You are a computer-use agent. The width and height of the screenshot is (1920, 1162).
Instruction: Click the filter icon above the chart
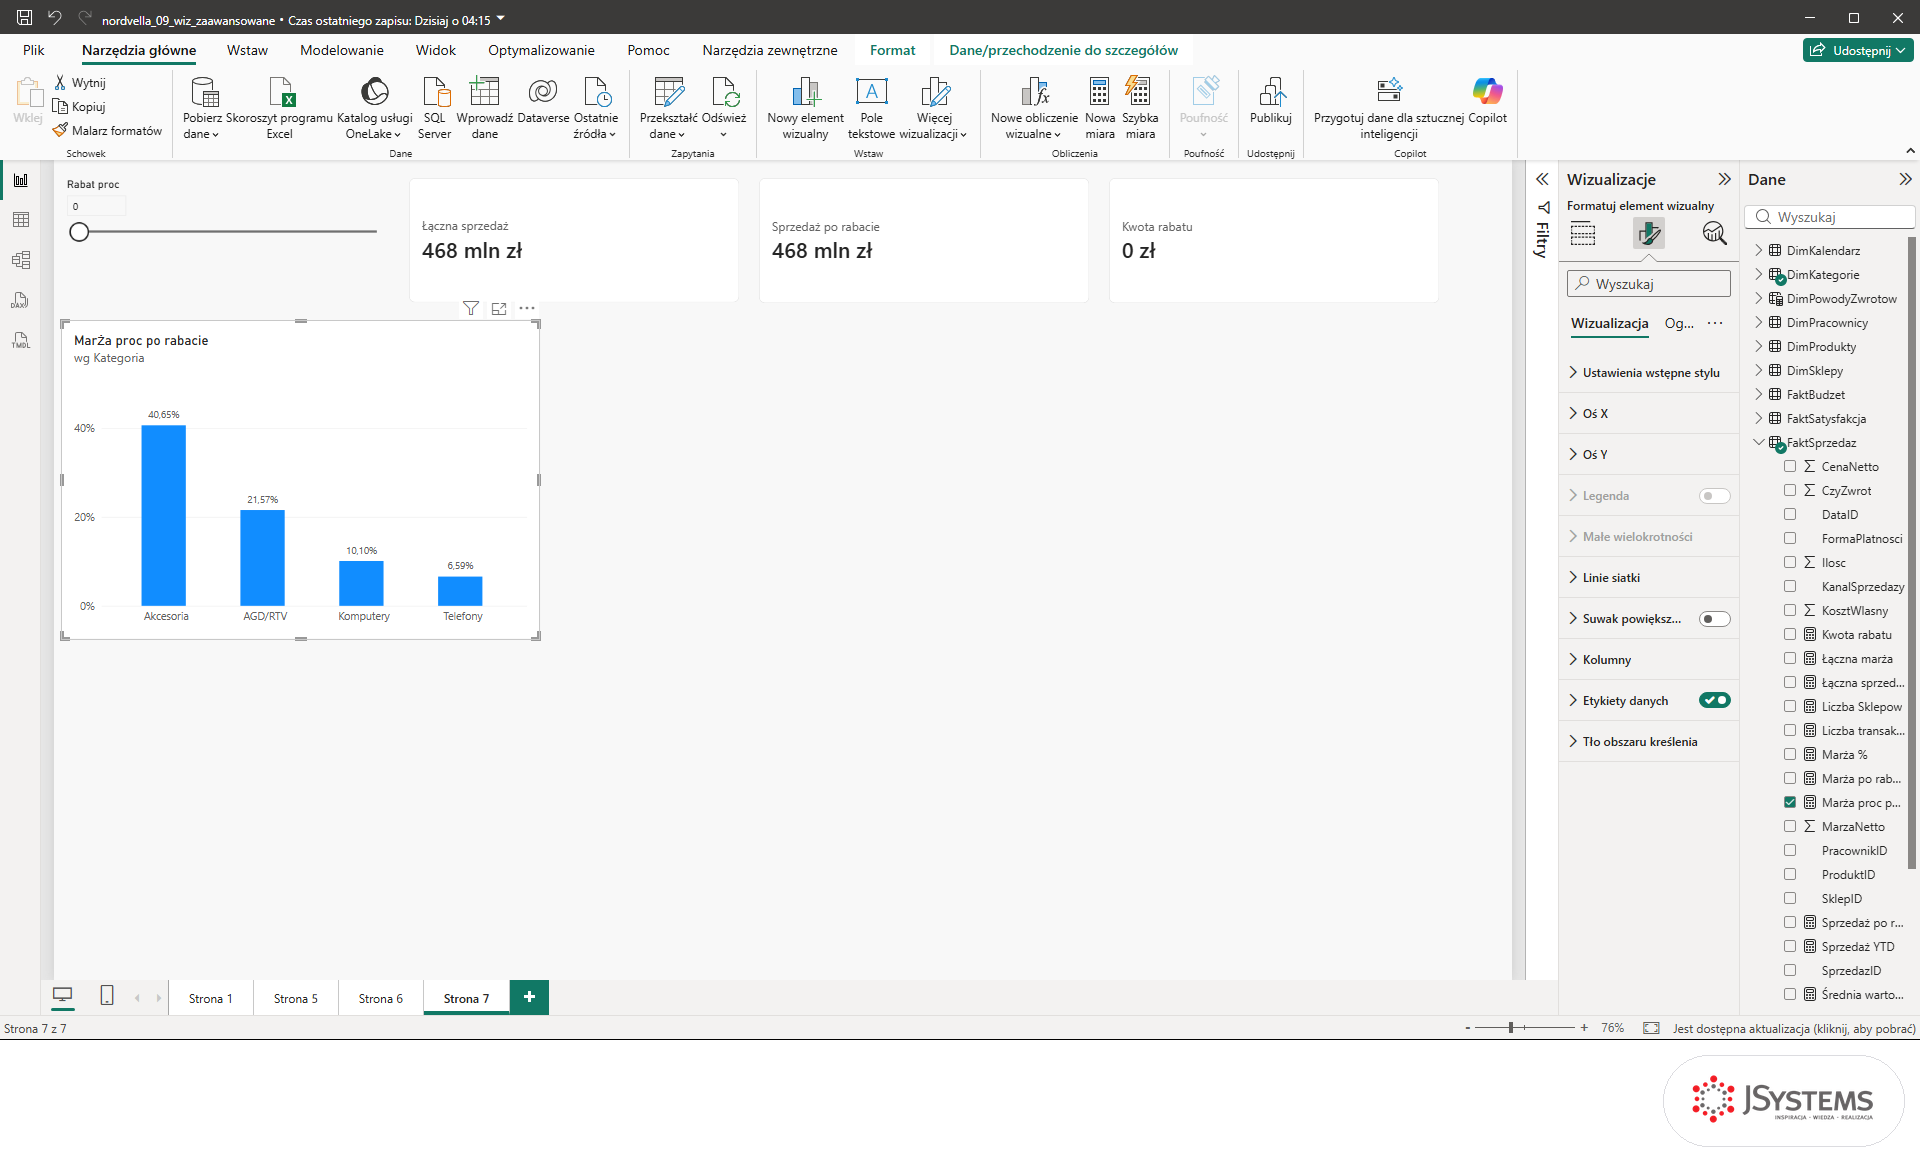(x=471, y=308)
